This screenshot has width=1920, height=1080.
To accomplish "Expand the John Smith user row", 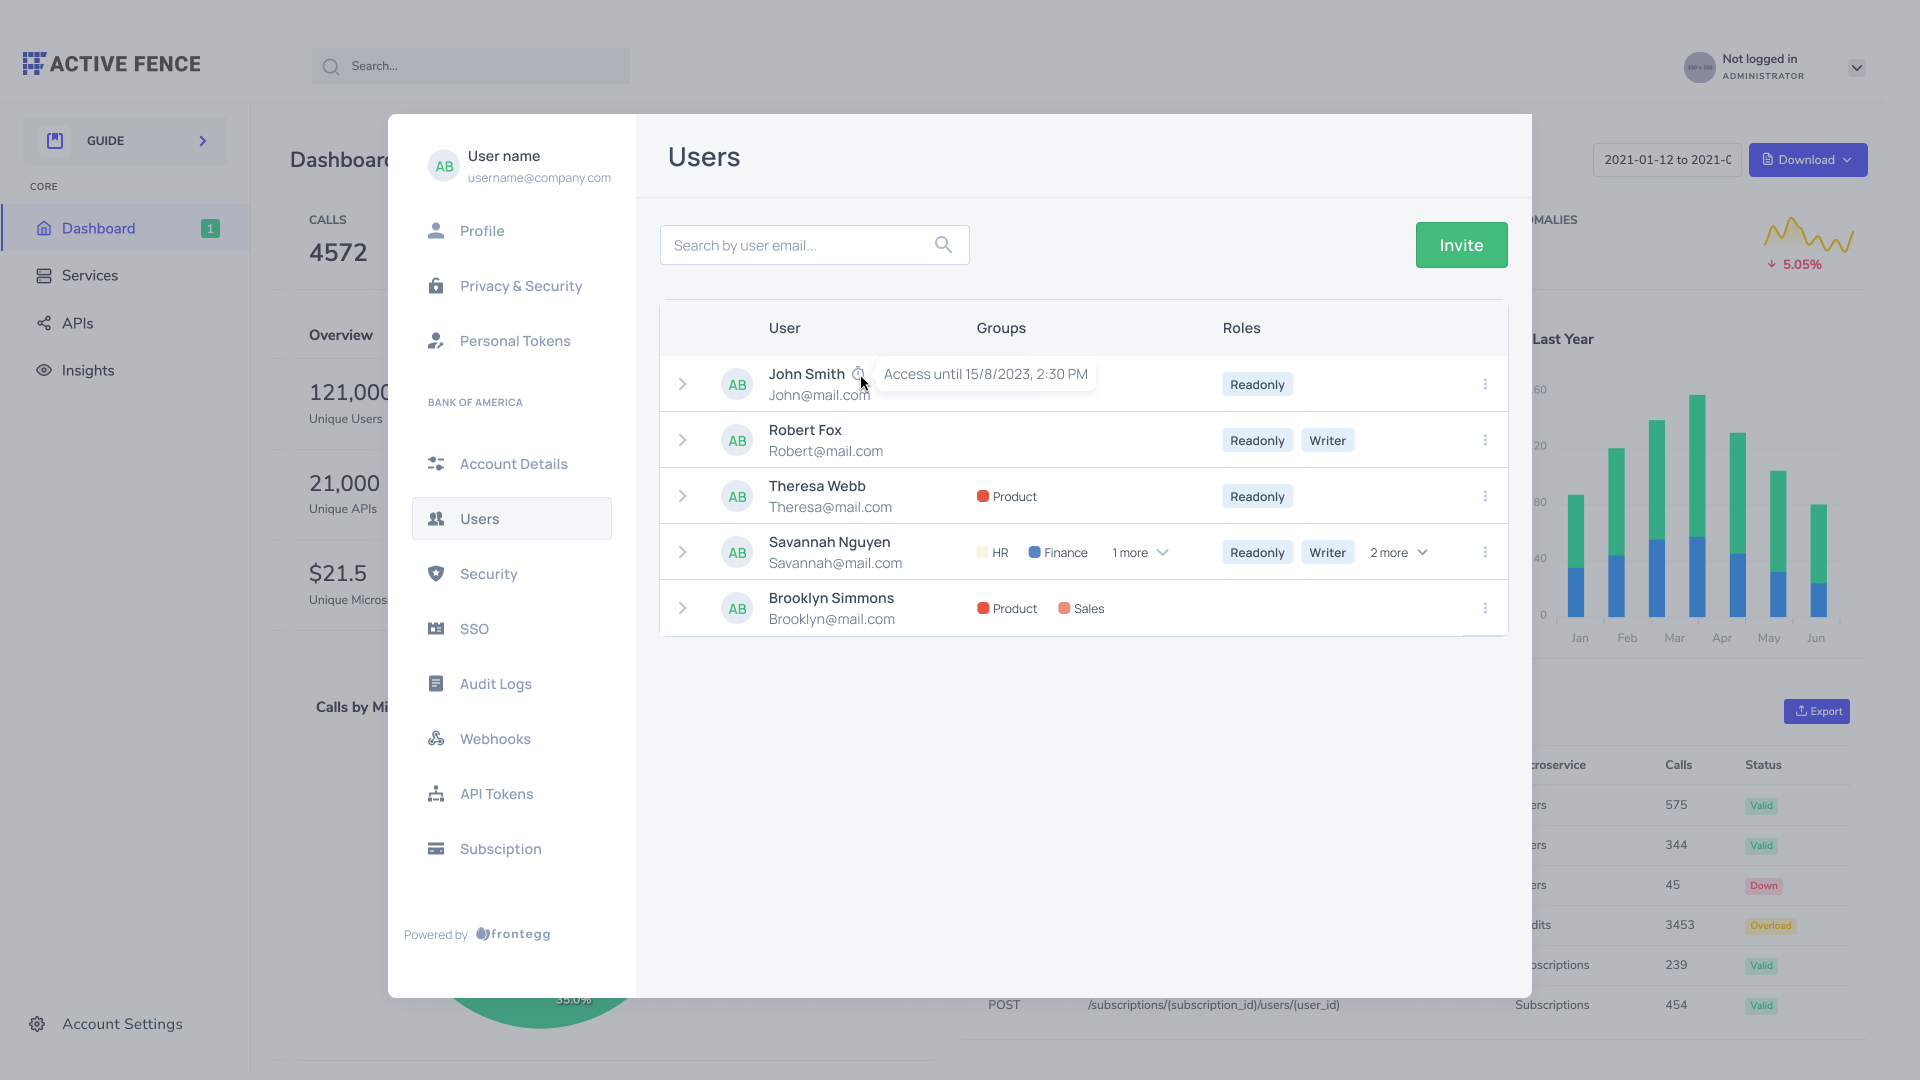I will tap(682, 384).
